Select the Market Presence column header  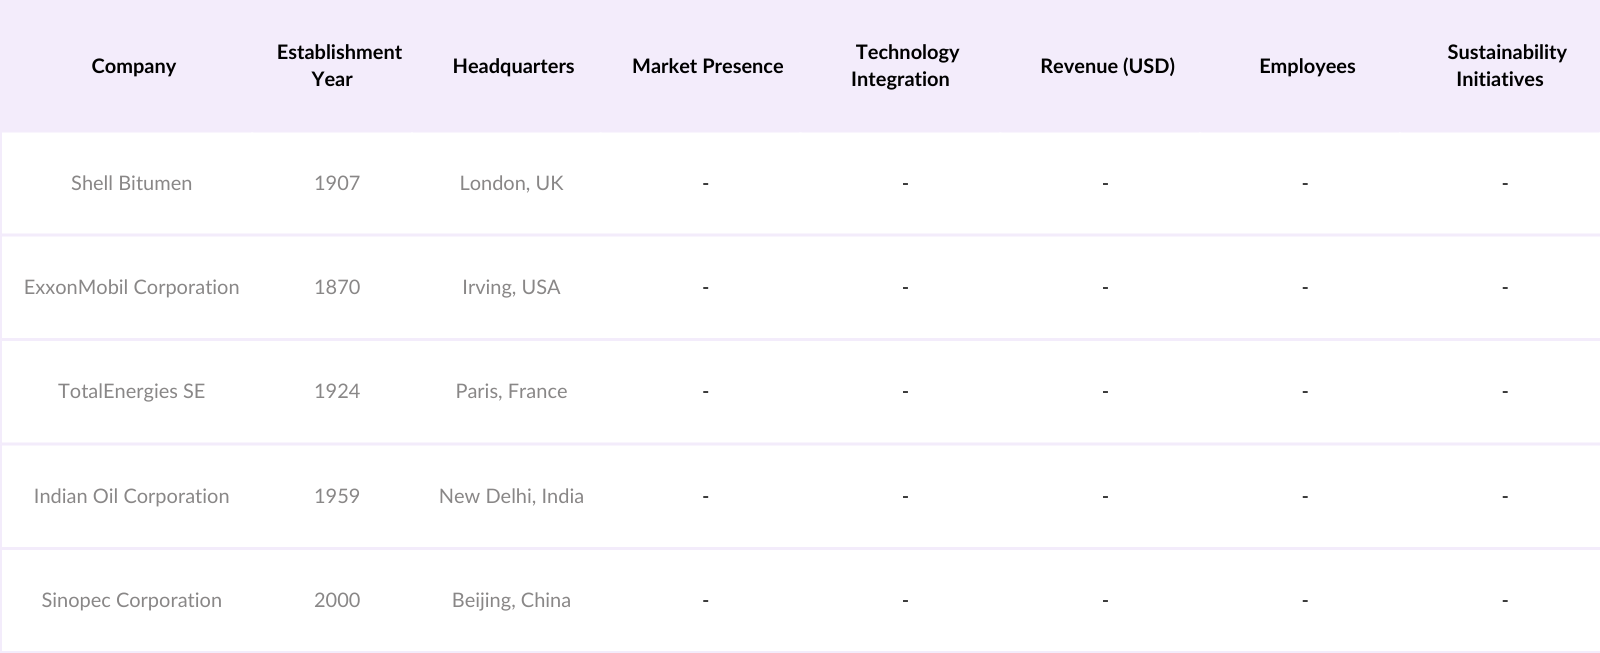[707, 66]
